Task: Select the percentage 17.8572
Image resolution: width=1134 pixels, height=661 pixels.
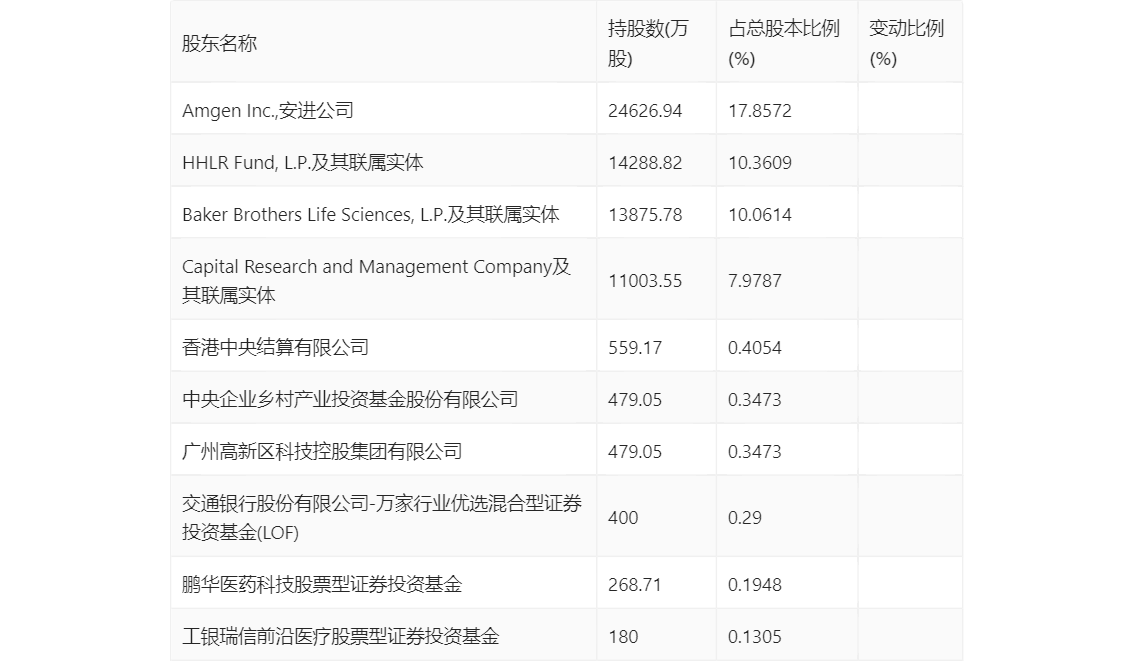Action: pos(759,111)
